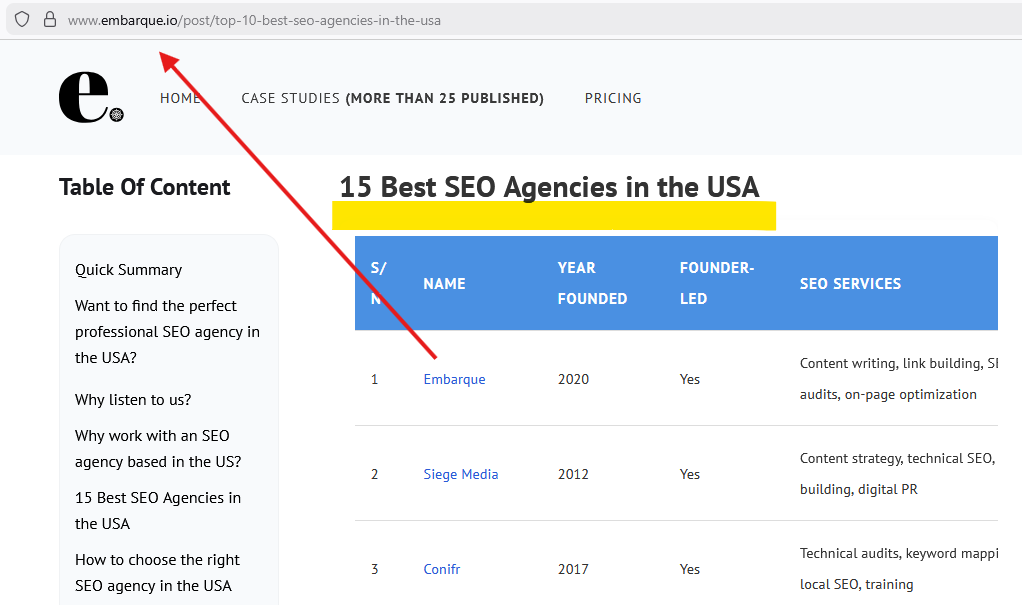Visit the Siege Media agency link
The image size is (1022, 605).
click(460, 474)
